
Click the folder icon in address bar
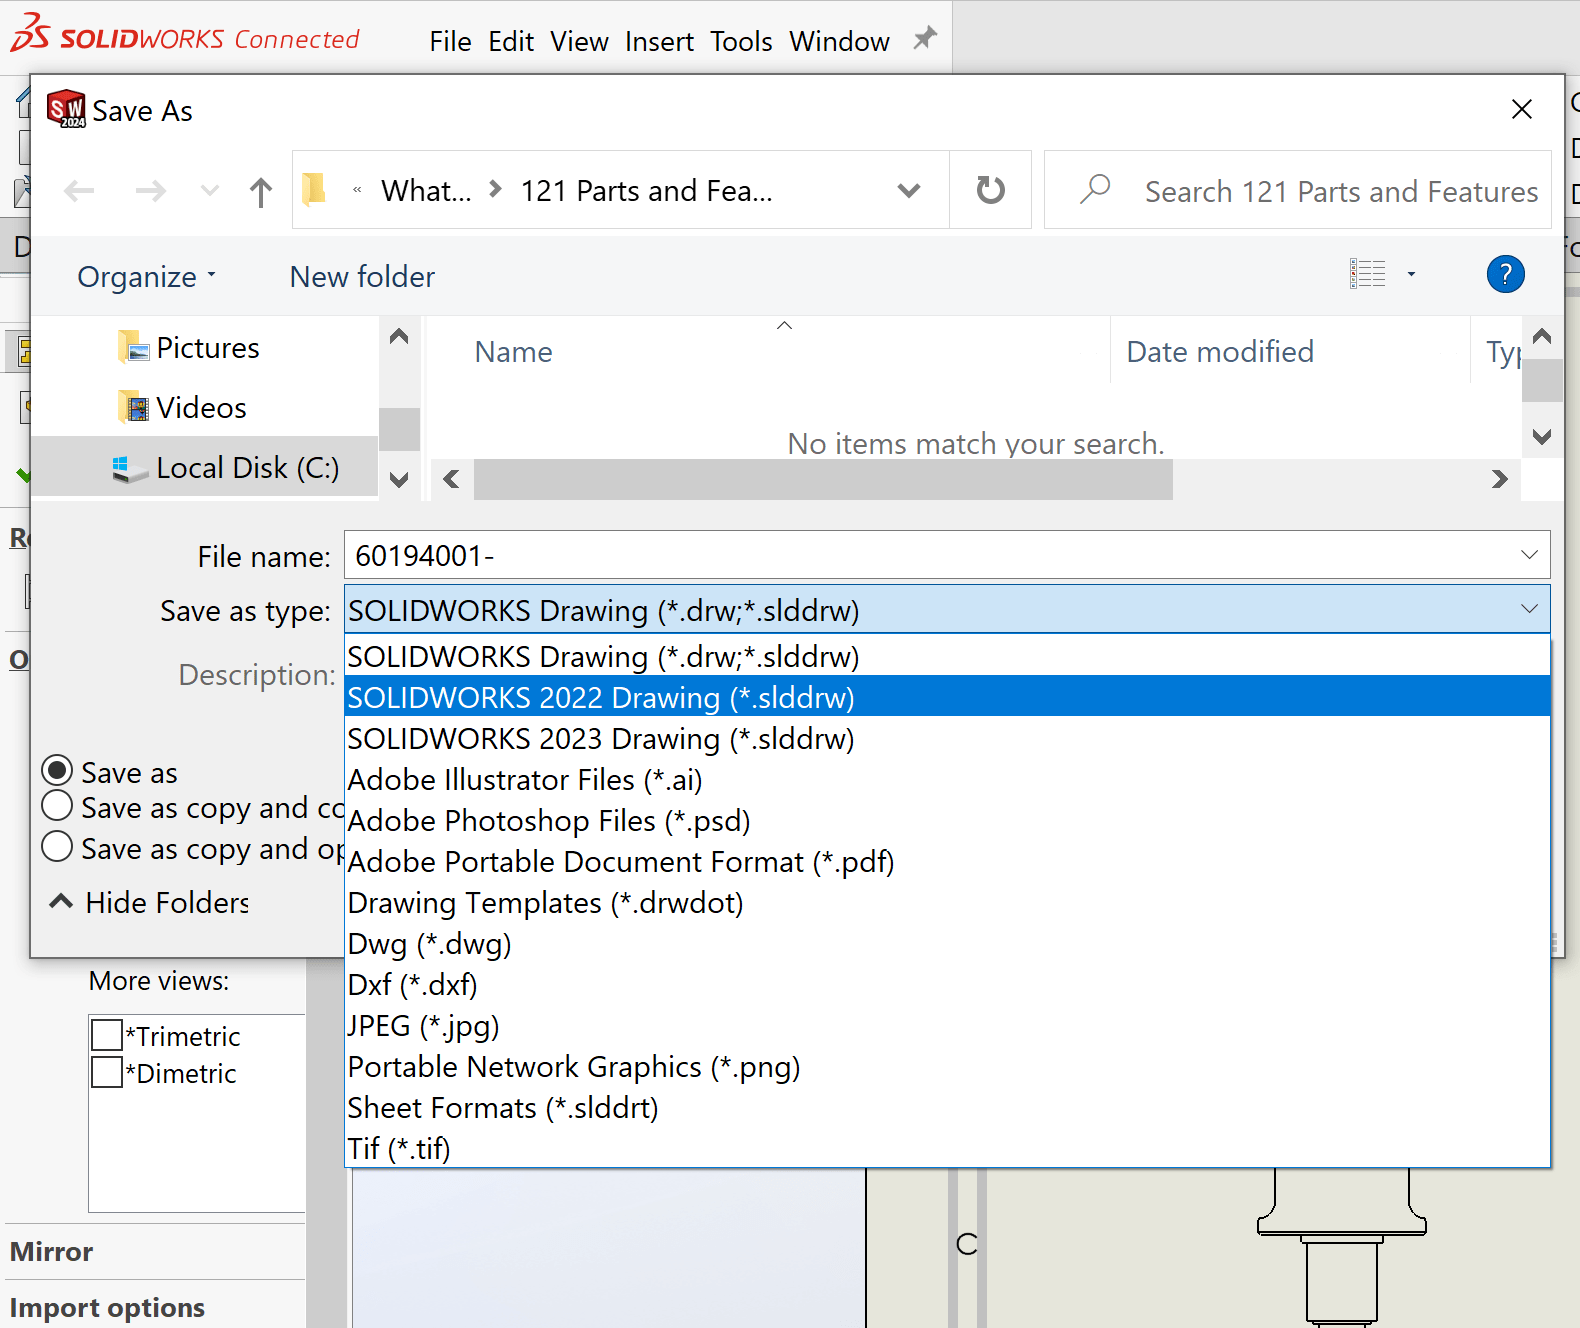pos(314,188)
